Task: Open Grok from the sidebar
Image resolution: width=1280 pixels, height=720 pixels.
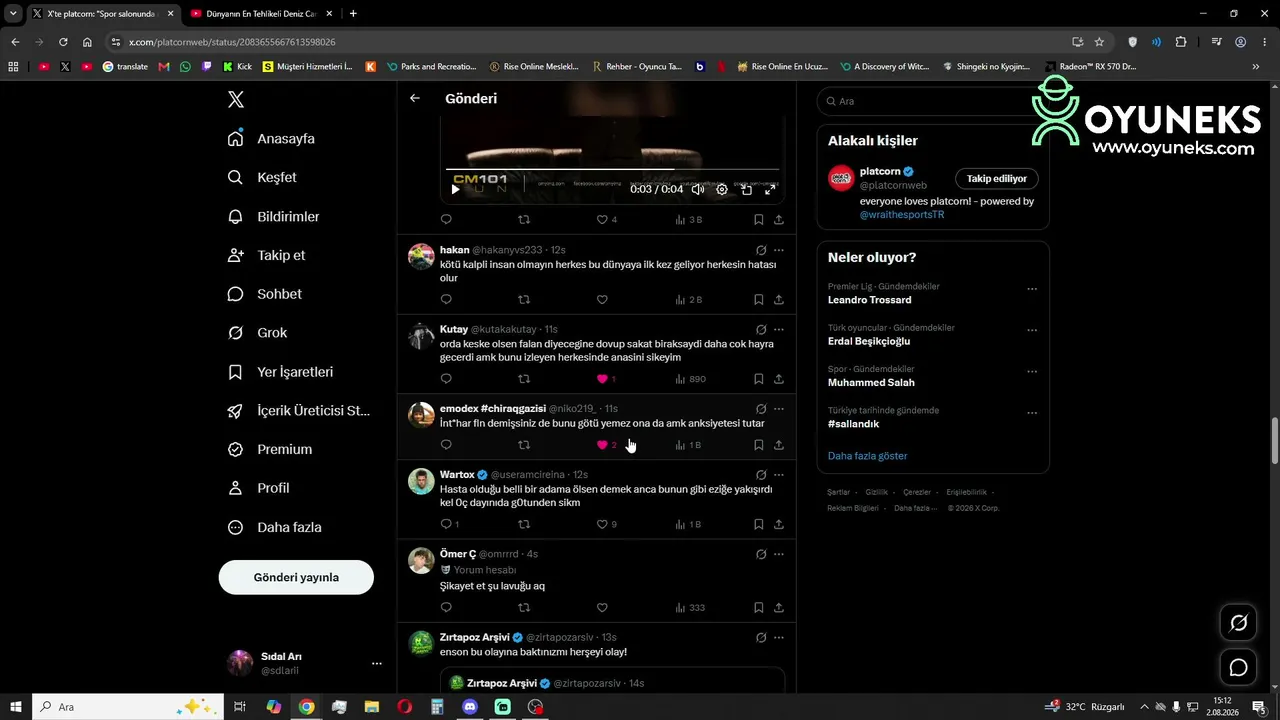Action: [x=258, y=333]
